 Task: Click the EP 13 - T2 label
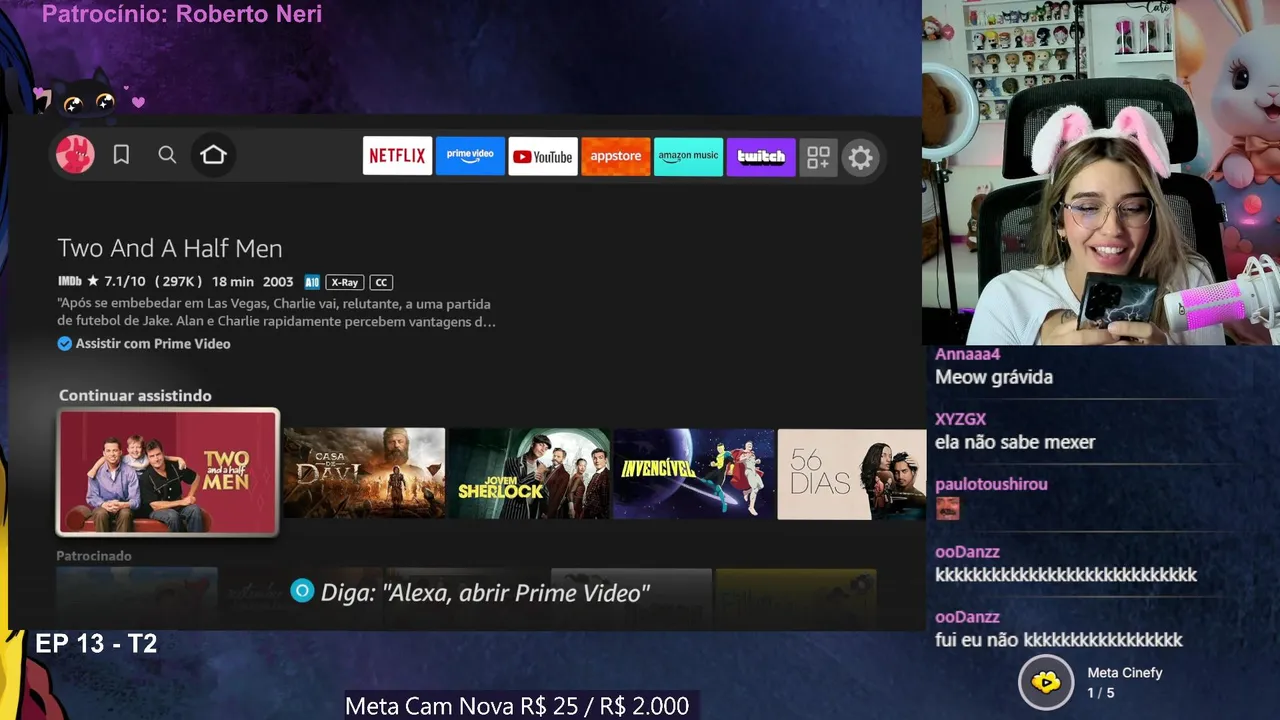[96, 644]
